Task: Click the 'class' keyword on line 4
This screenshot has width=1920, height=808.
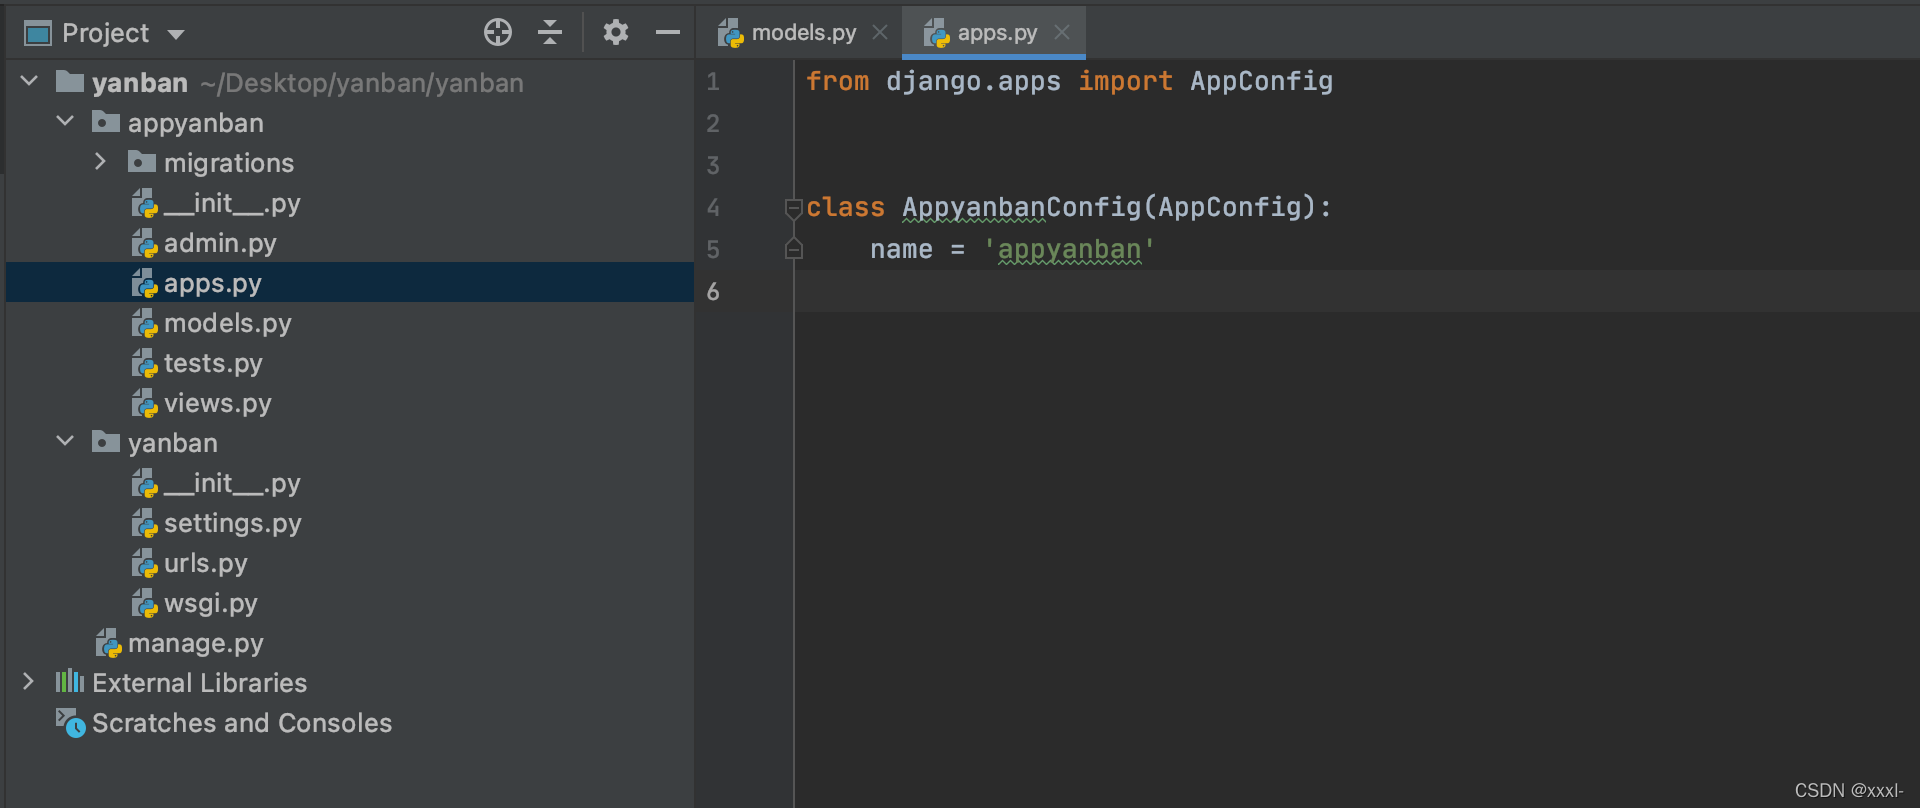Action: 846,207
